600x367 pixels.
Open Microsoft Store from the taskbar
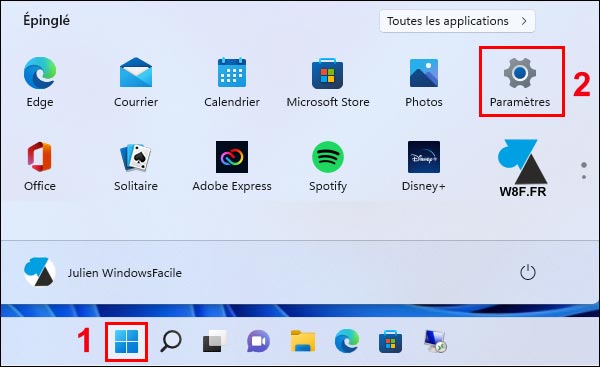[x=390, y=341]
